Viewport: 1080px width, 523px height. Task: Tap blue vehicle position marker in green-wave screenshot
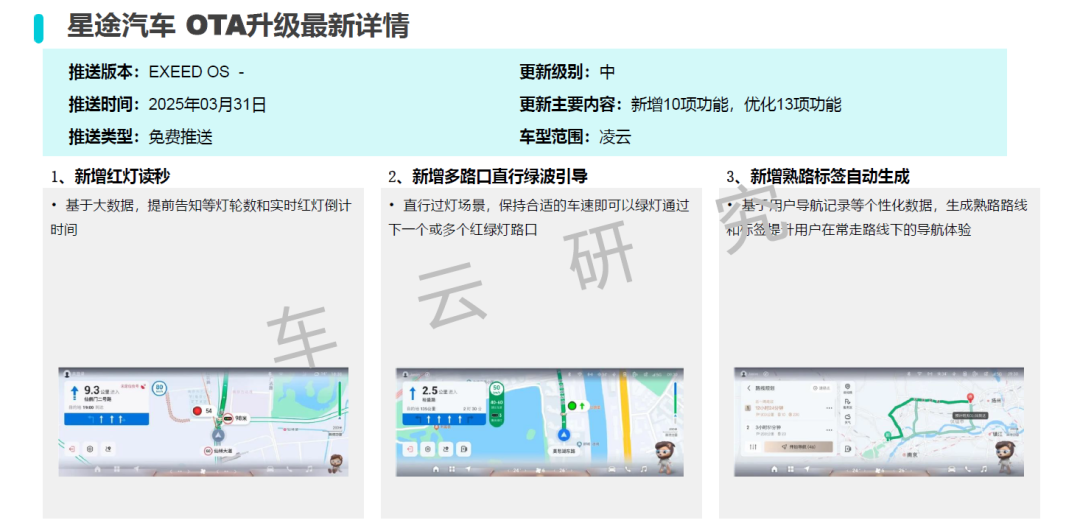[564, 435]
